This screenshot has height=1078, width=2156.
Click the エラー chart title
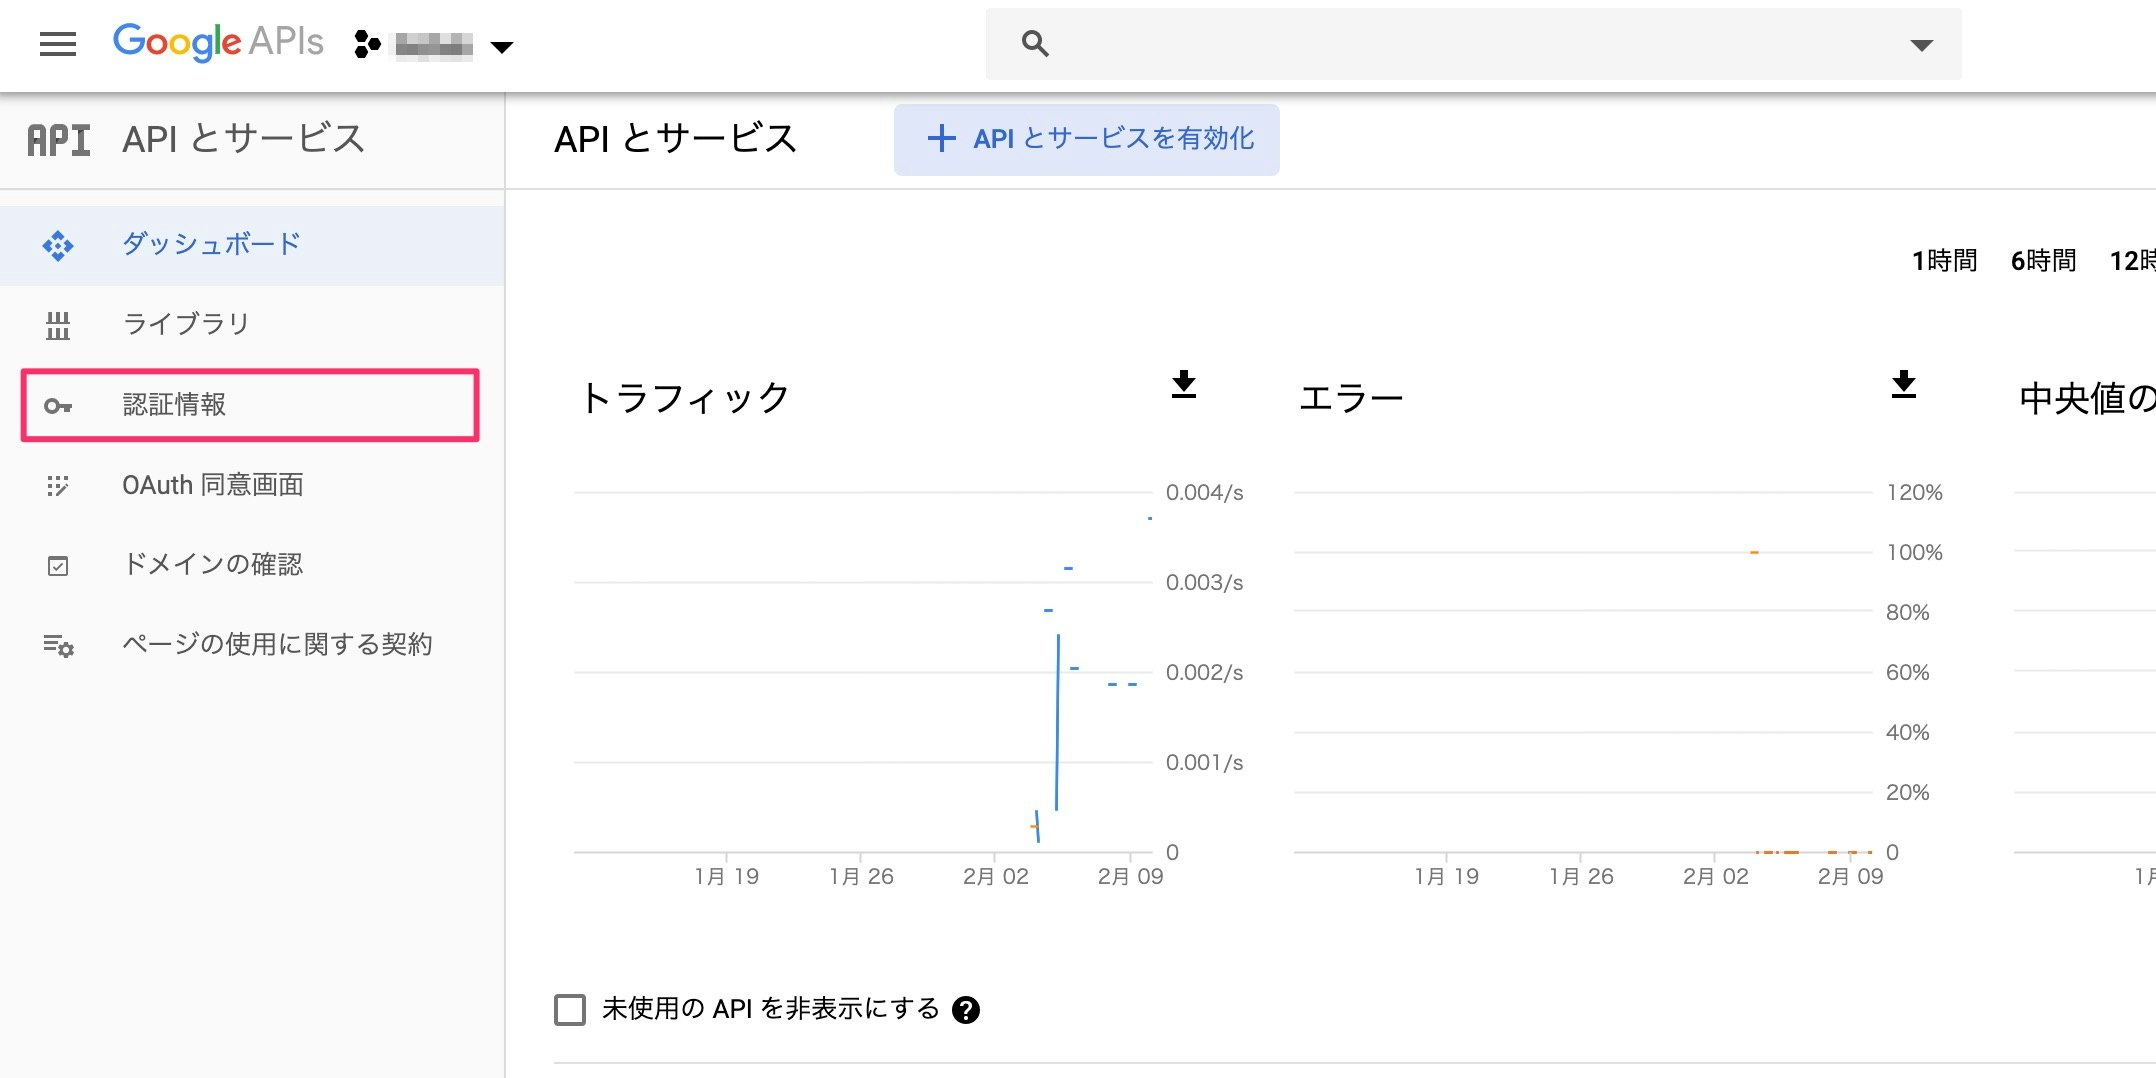(1351, 398)
